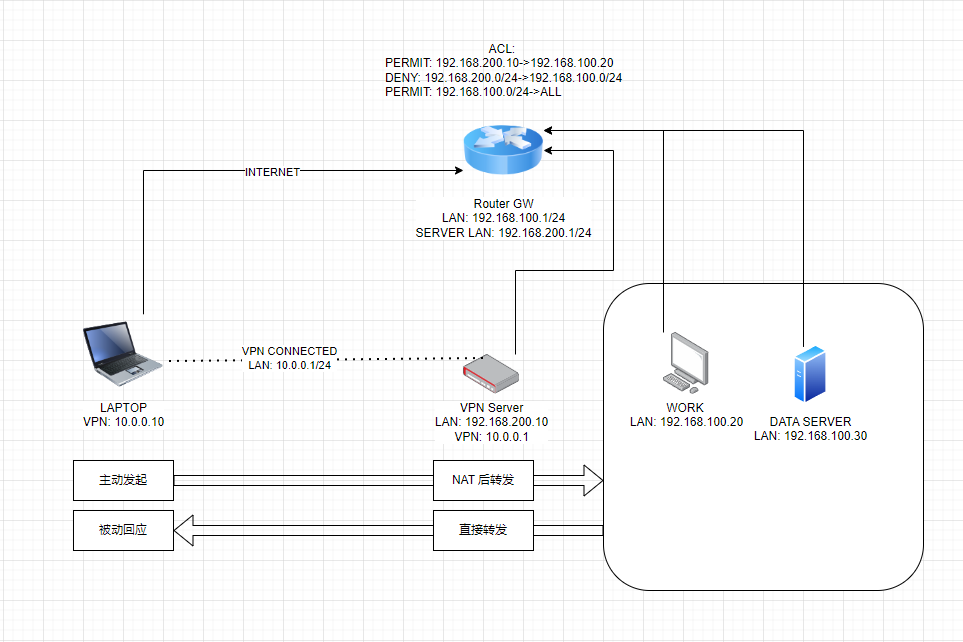
Task: Click the LAPTOP VPN 10.0.0.10 label
Action: [x=123, y=415]
